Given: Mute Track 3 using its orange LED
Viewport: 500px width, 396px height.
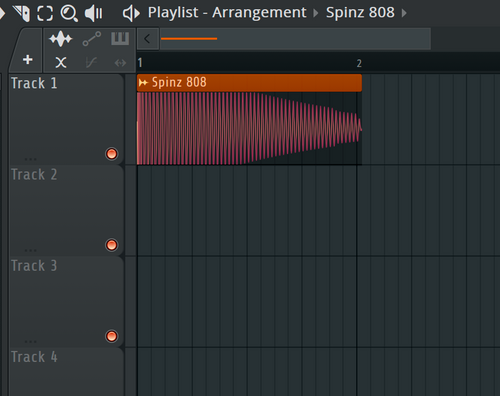Looking at the screenshot, I should 112,336.
